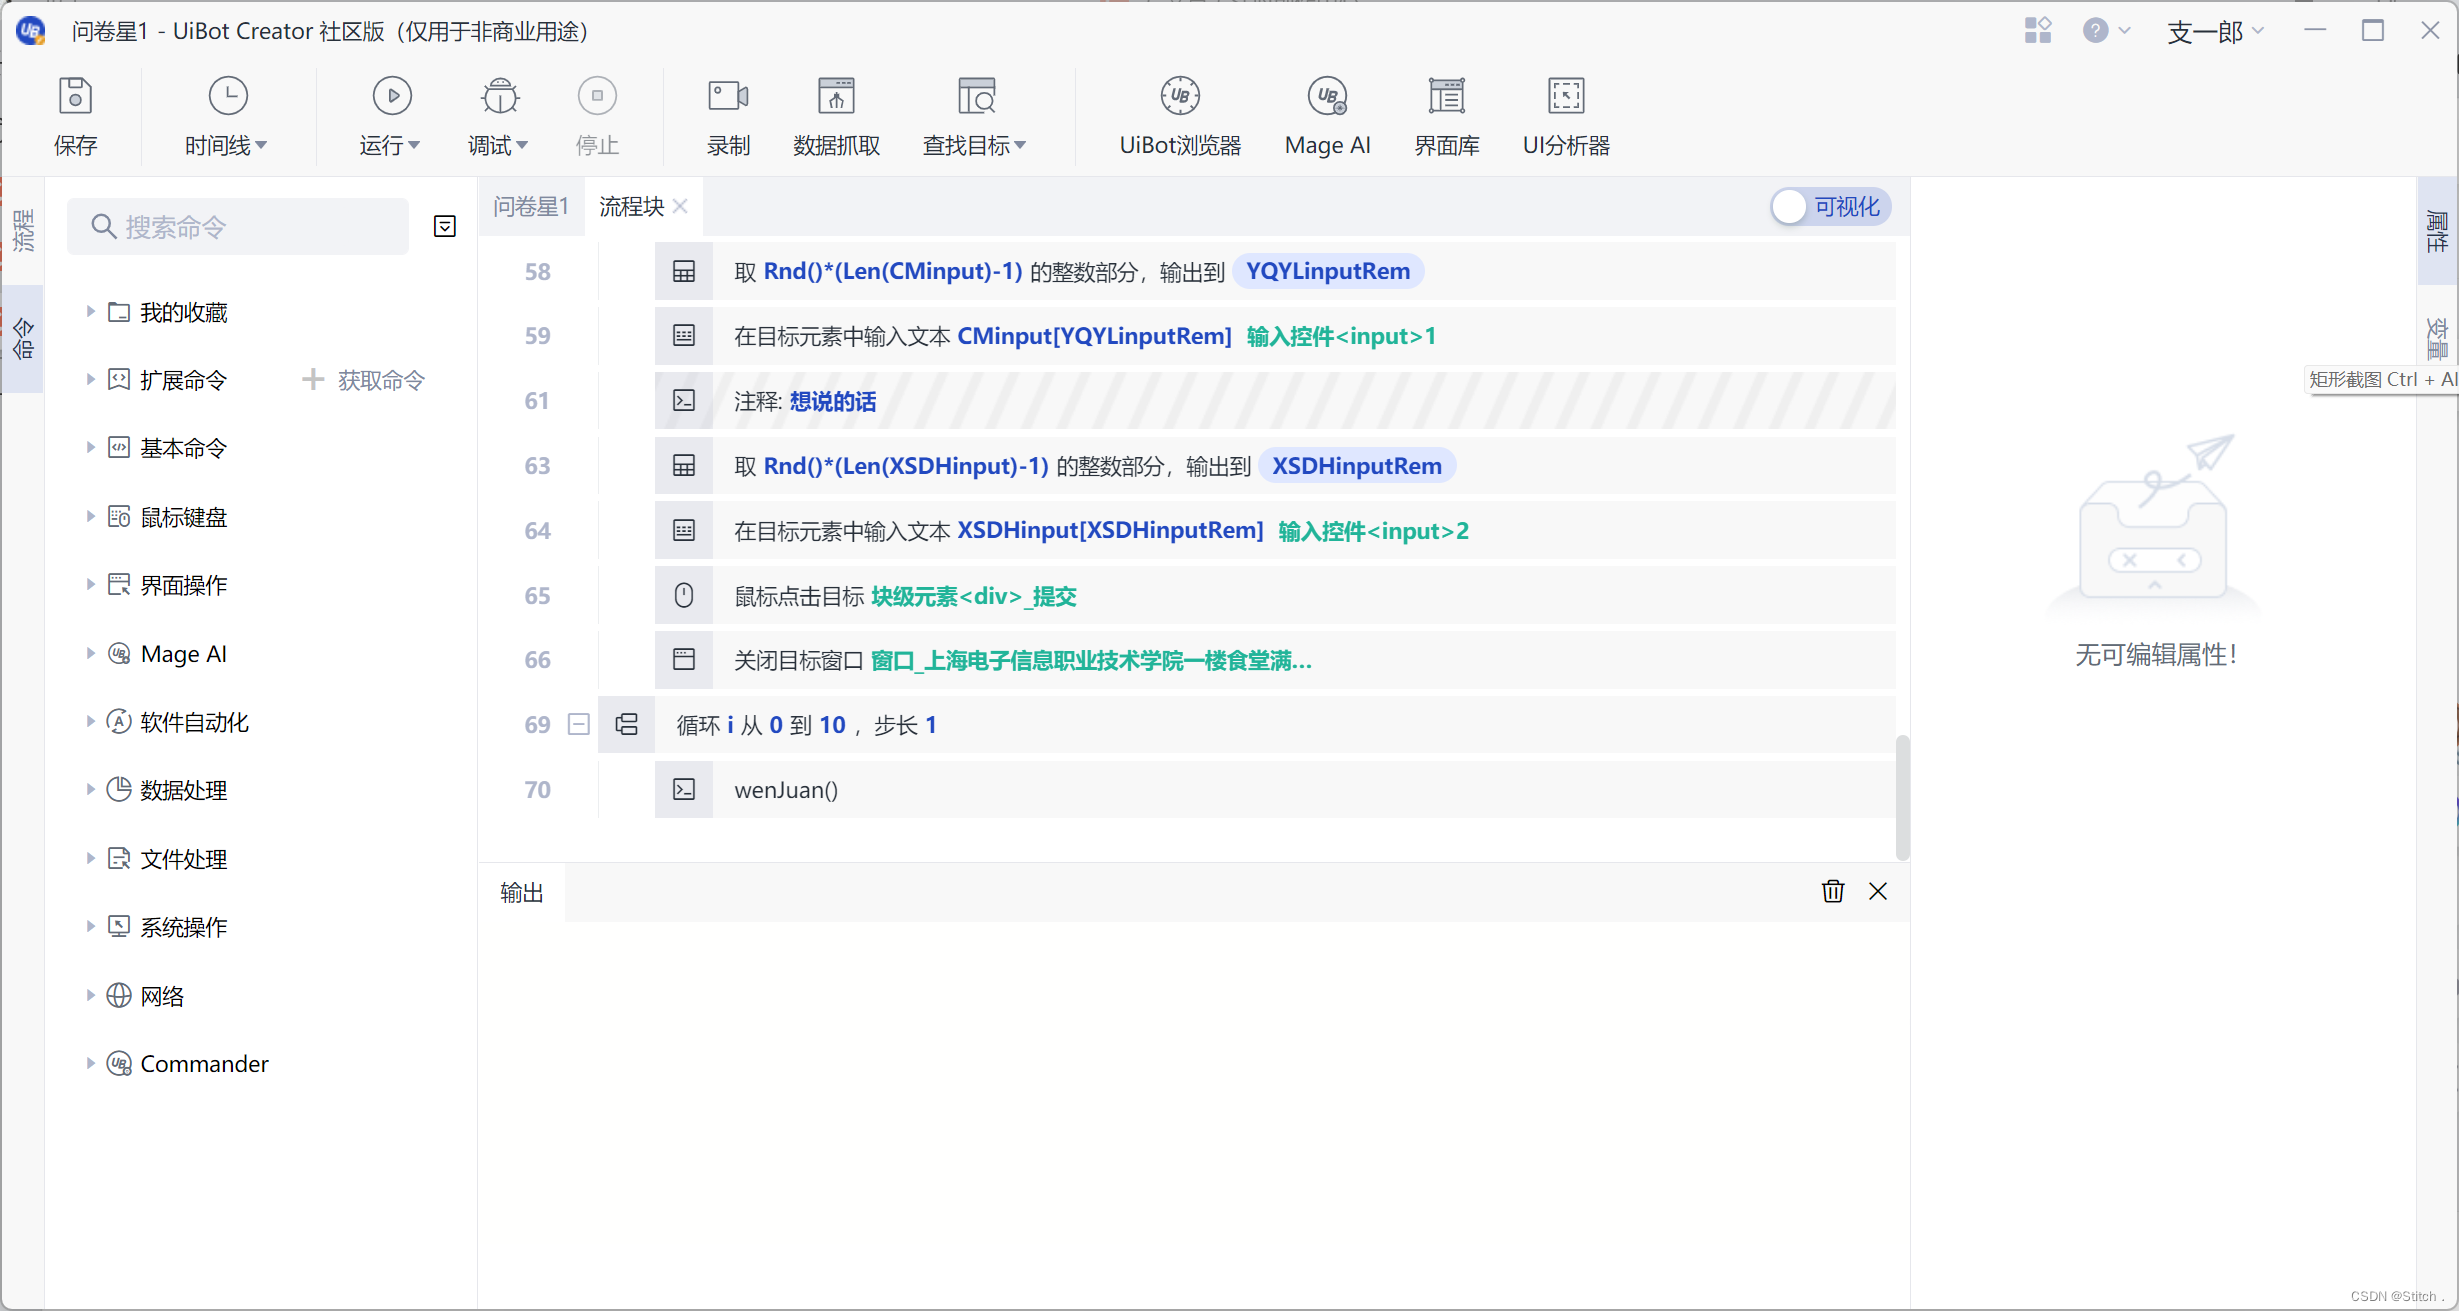This screenshot has width=2459, height=1311.
Task: Click the Run (运行) play icon
Action: 391,97
